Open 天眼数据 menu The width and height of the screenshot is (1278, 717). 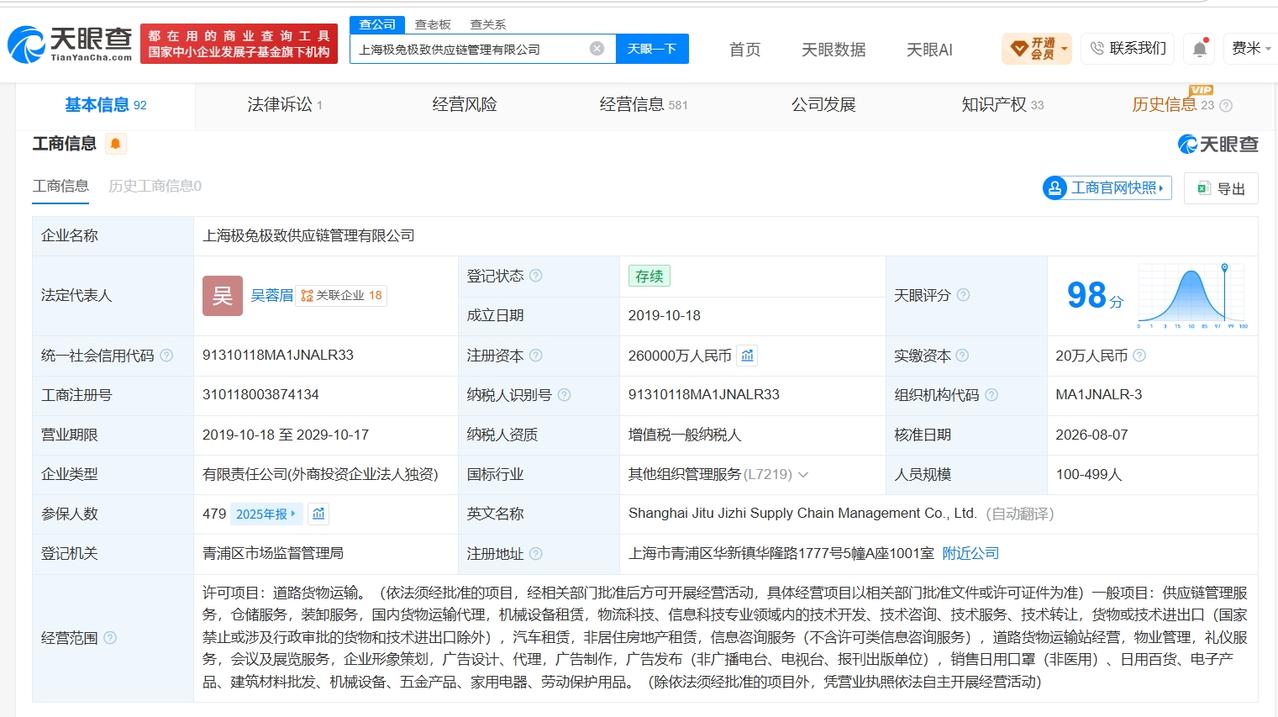point(833,49)
